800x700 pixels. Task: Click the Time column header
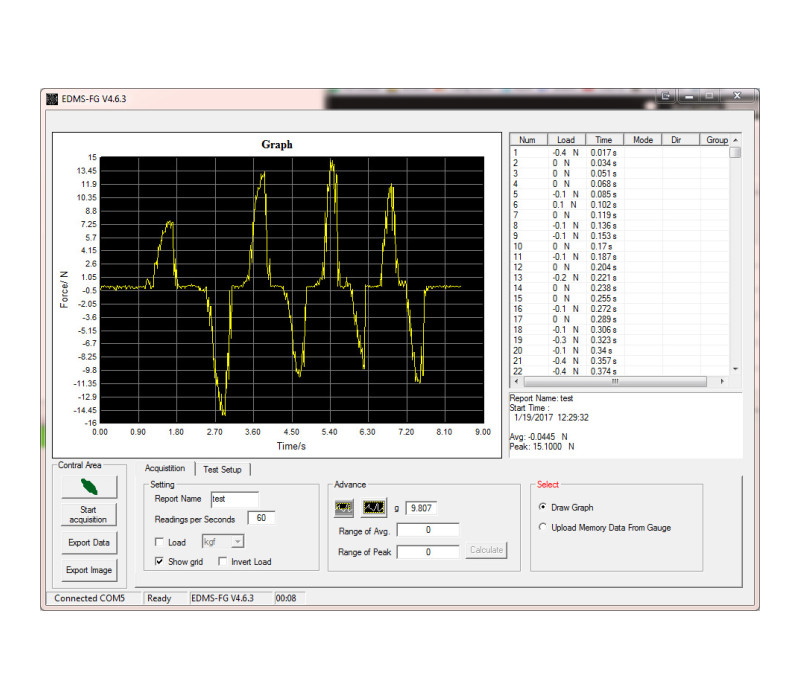click(x=604, y=140)
